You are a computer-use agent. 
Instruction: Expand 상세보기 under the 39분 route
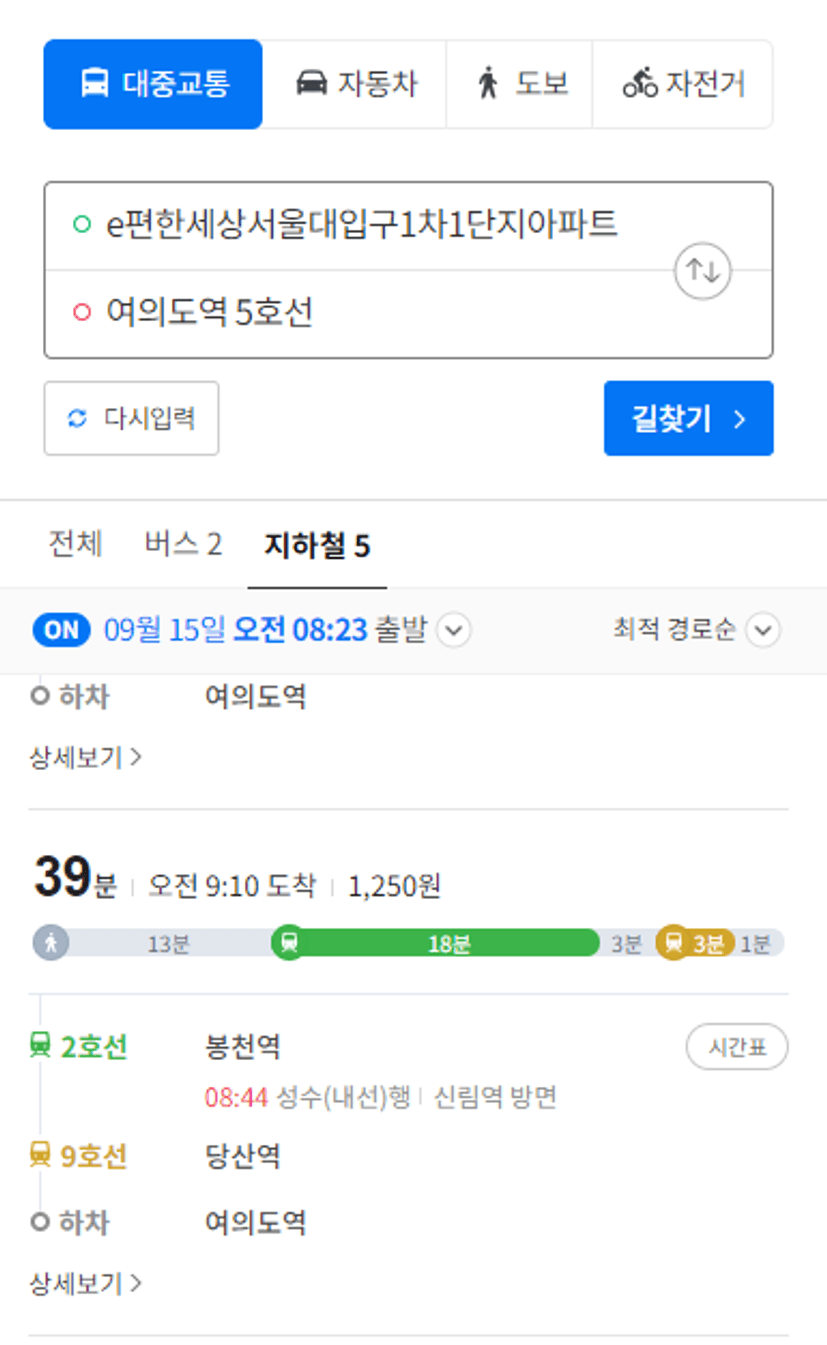tap(86, 1283)
